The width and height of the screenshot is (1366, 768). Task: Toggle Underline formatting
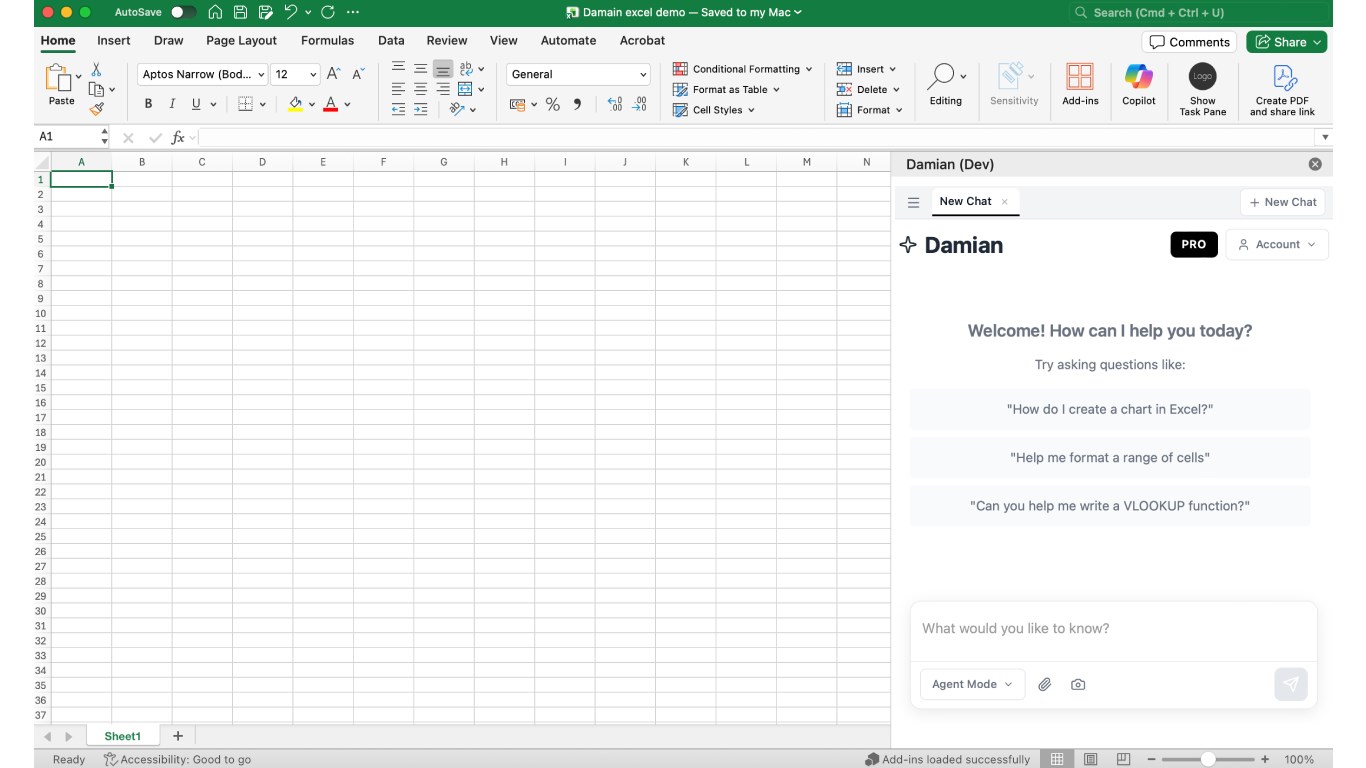196,104
